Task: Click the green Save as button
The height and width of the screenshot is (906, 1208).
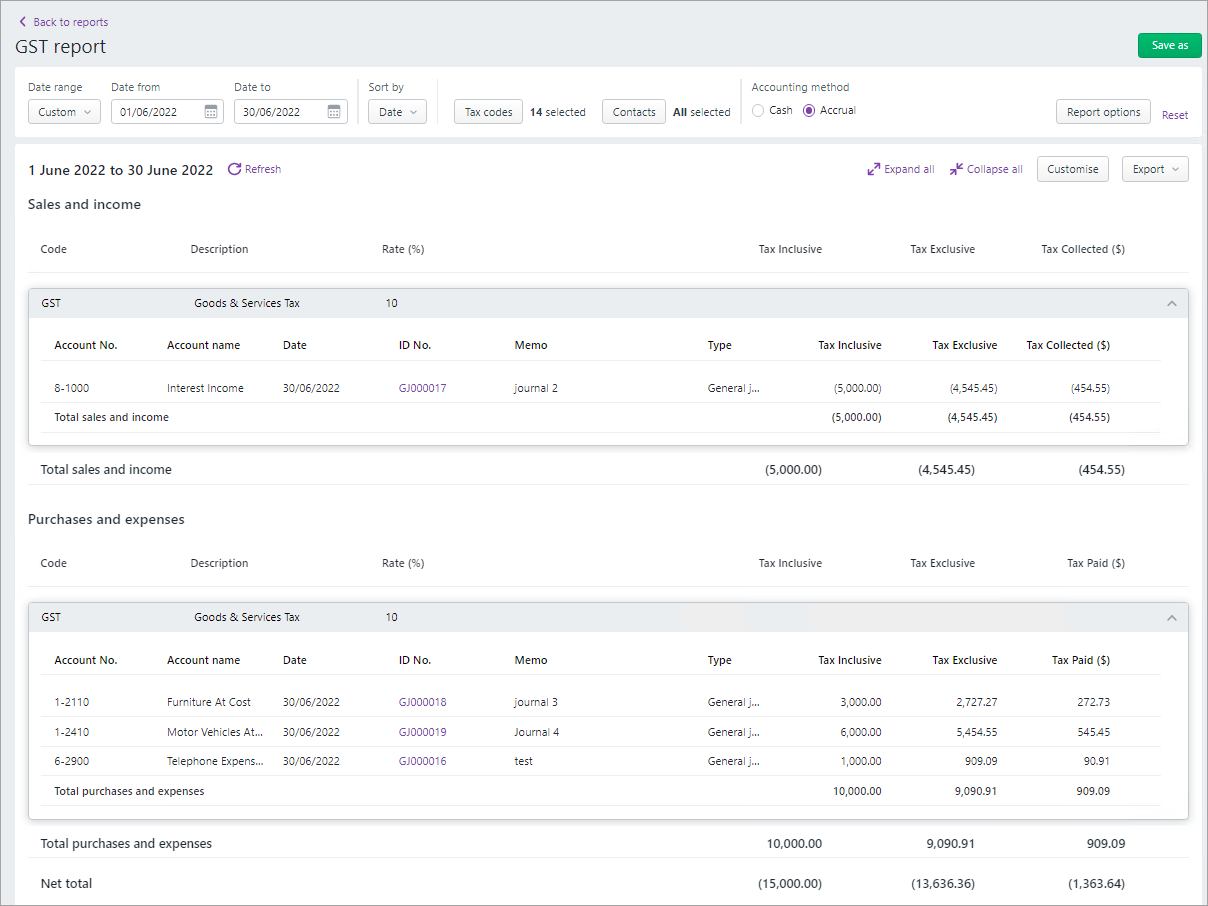Action: tap(1169, 45)
